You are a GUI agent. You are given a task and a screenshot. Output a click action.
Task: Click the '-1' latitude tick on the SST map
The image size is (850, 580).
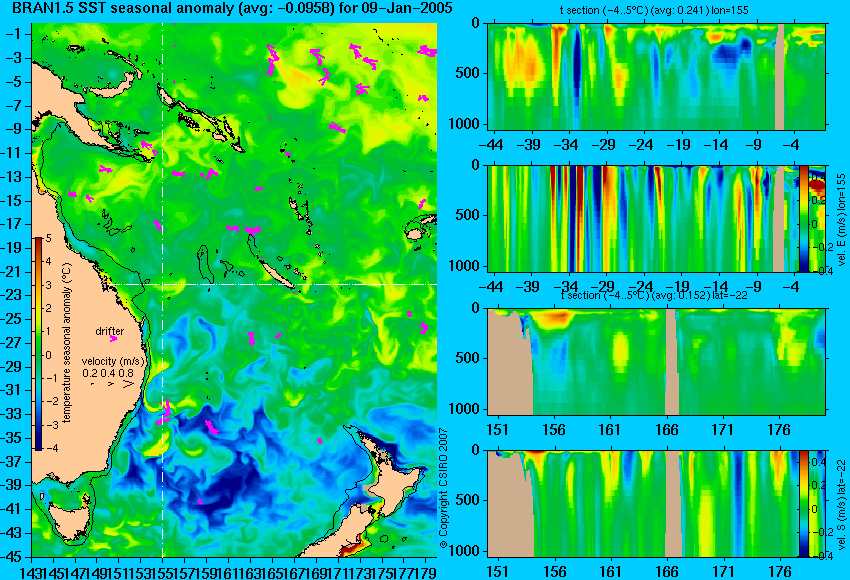pos(15,34)
